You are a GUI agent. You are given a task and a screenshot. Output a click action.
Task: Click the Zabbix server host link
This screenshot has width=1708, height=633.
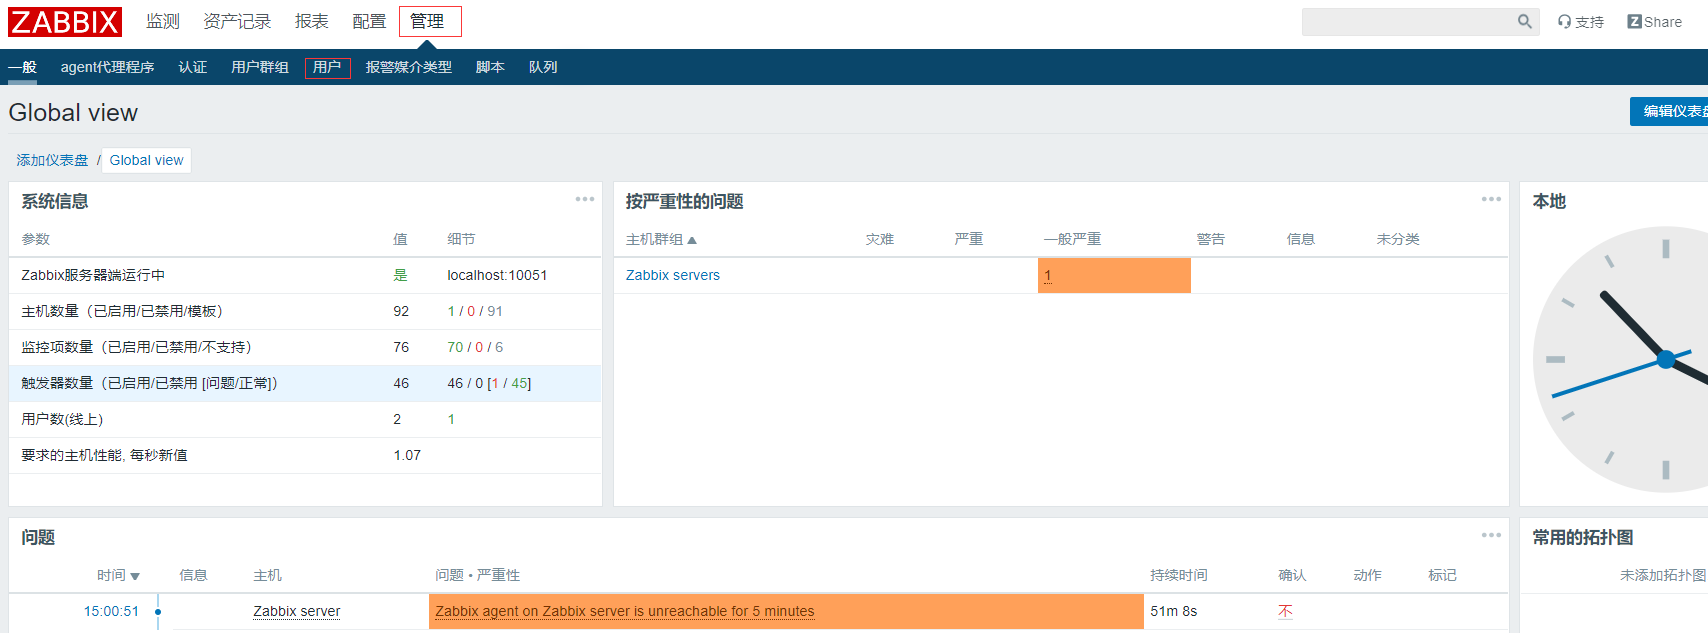(297, 611)
